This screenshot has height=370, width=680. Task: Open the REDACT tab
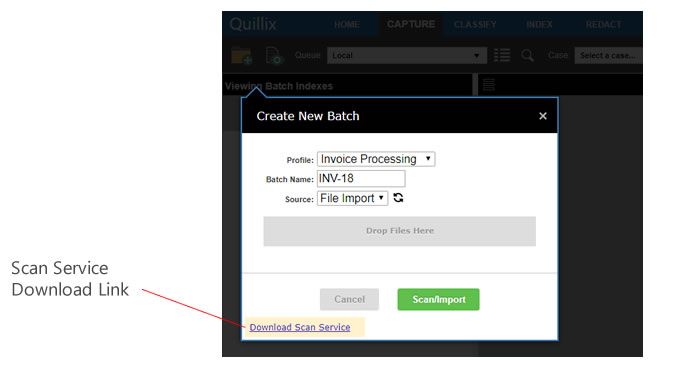(603, 24)
